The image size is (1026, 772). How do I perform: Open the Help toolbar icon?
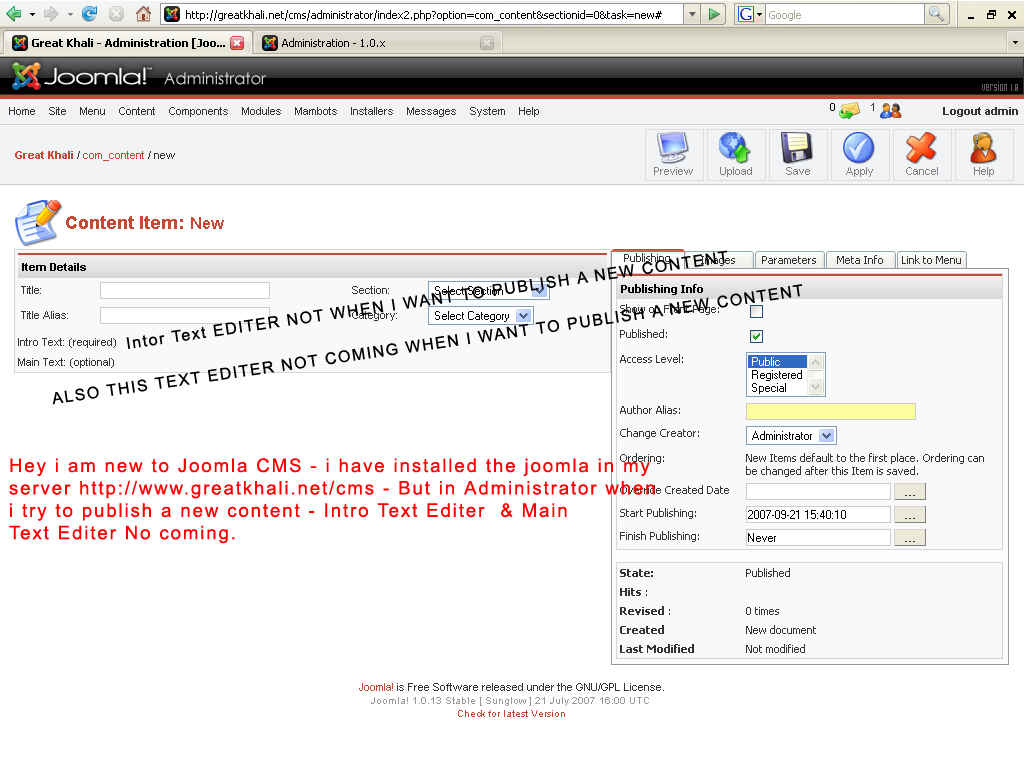pyautogui.click(x=983, y=154)
